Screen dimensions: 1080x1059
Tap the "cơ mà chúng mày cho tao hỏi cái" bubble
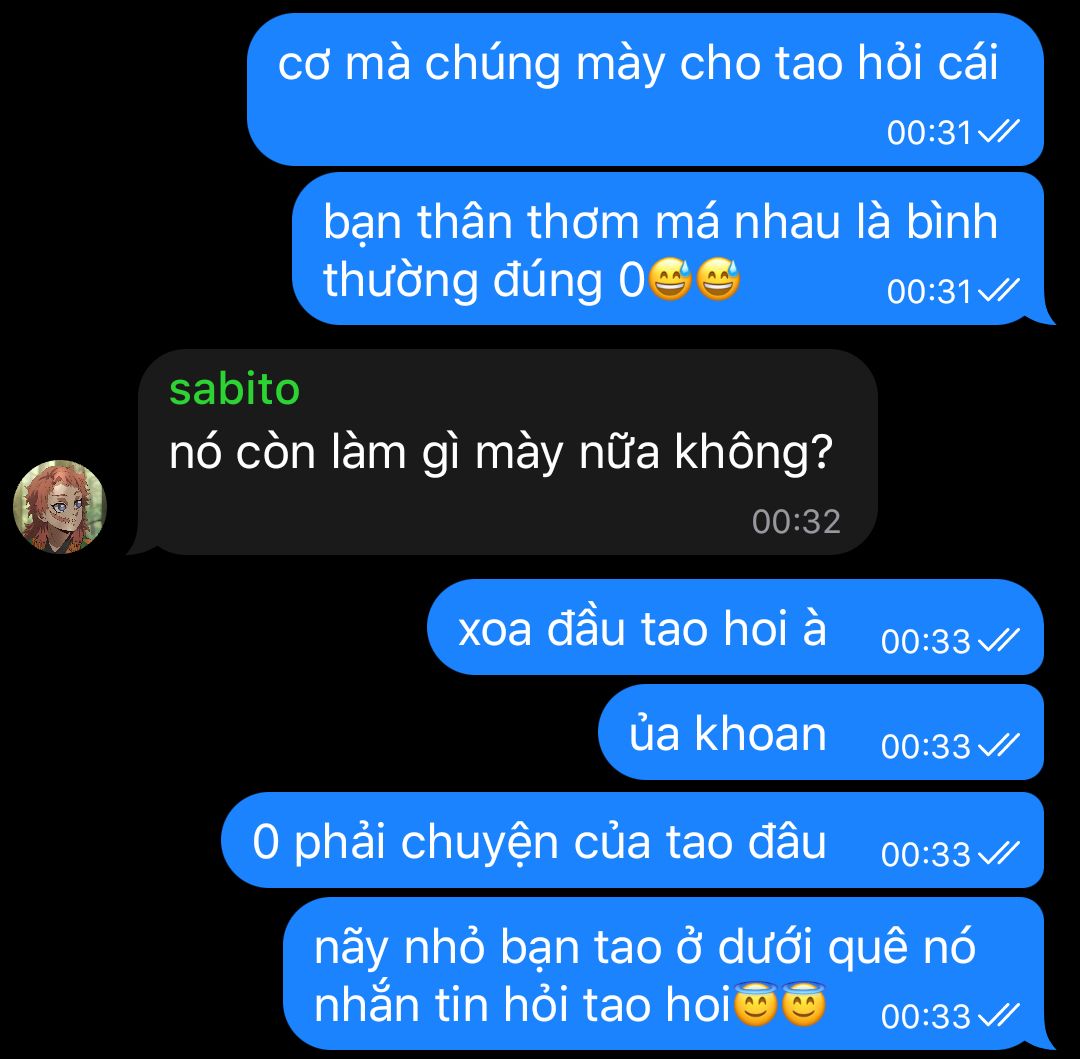645,90
